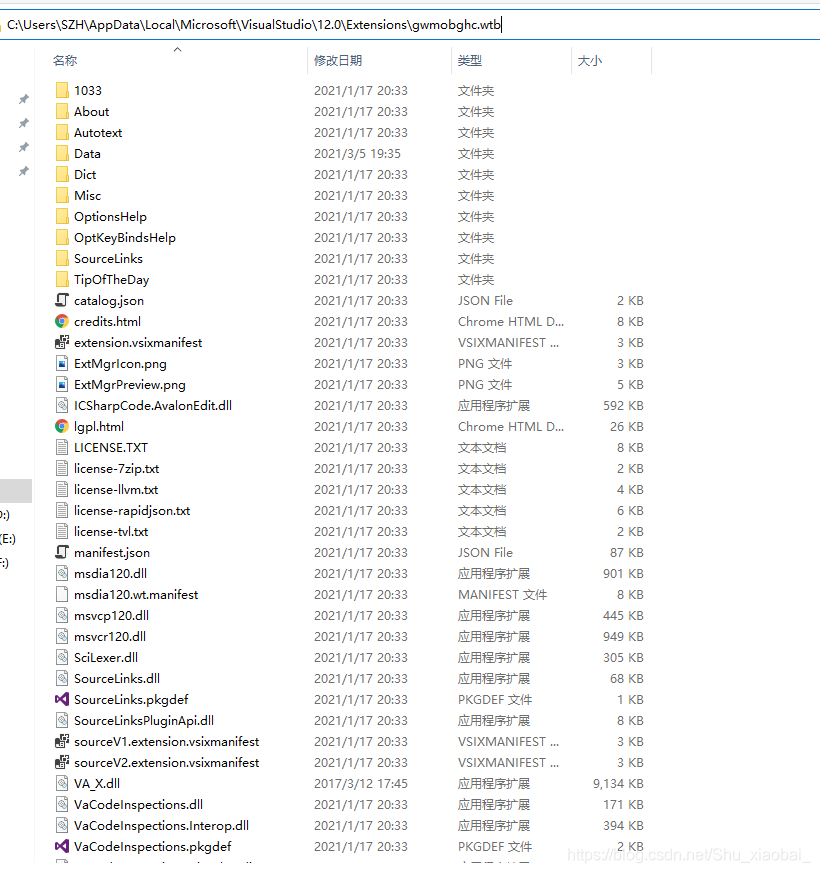820x873 pixels.
Task: Select license-llvm.txt file name
Action: (116, 490)
